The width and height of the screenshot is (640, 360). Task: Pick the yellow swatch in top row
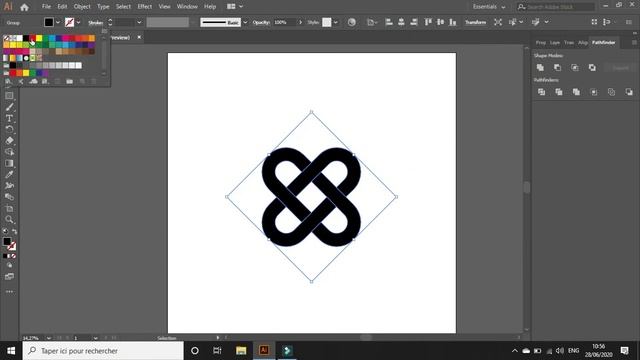point(39,38)
